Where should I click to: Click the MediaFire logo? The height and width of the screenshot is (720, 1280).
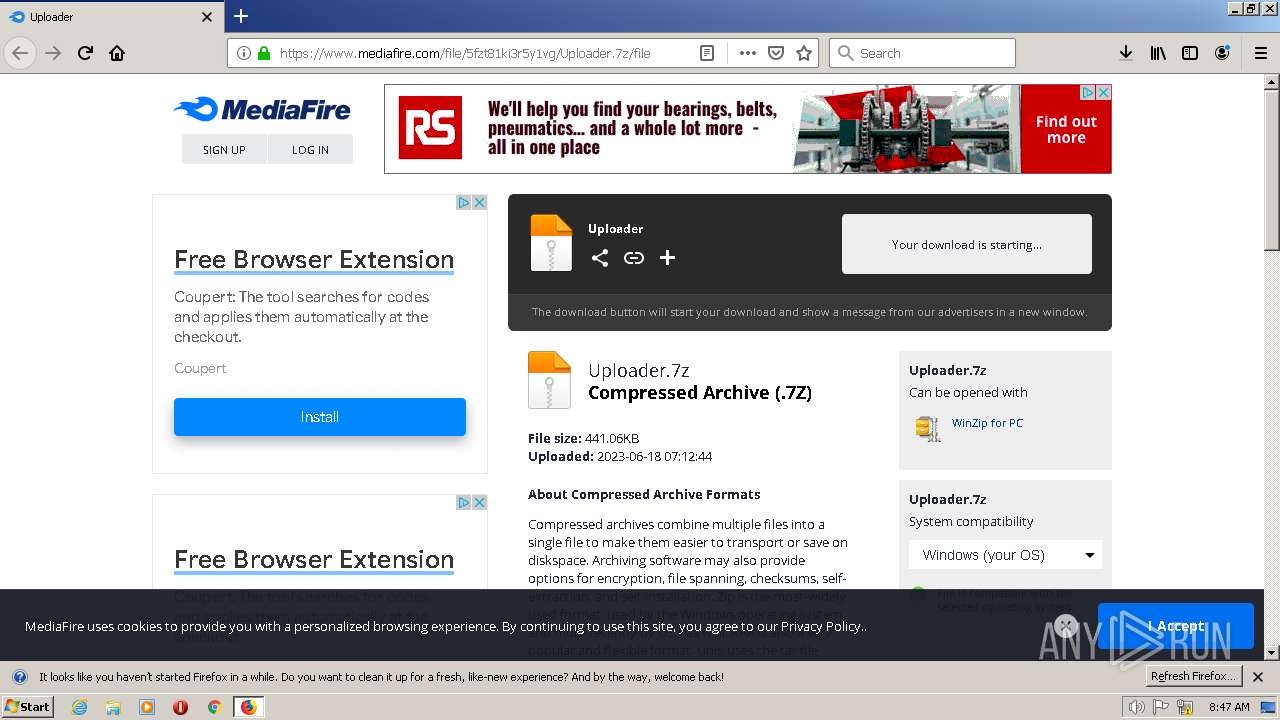pyautogui.click(x=262, y=109)
